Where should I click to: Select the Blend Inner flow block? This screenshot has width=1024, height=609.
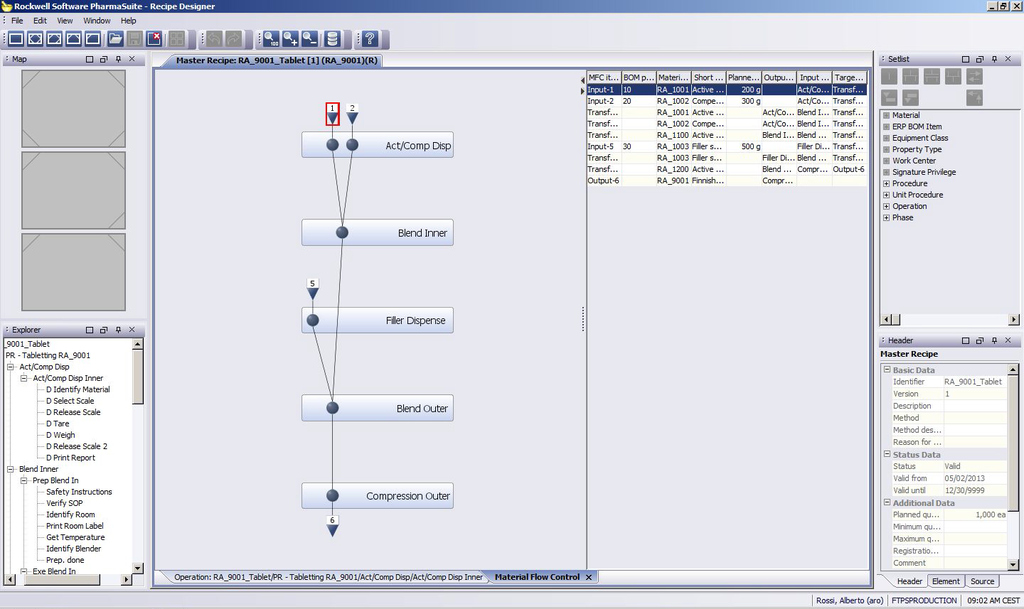click(x=377, y=232)
